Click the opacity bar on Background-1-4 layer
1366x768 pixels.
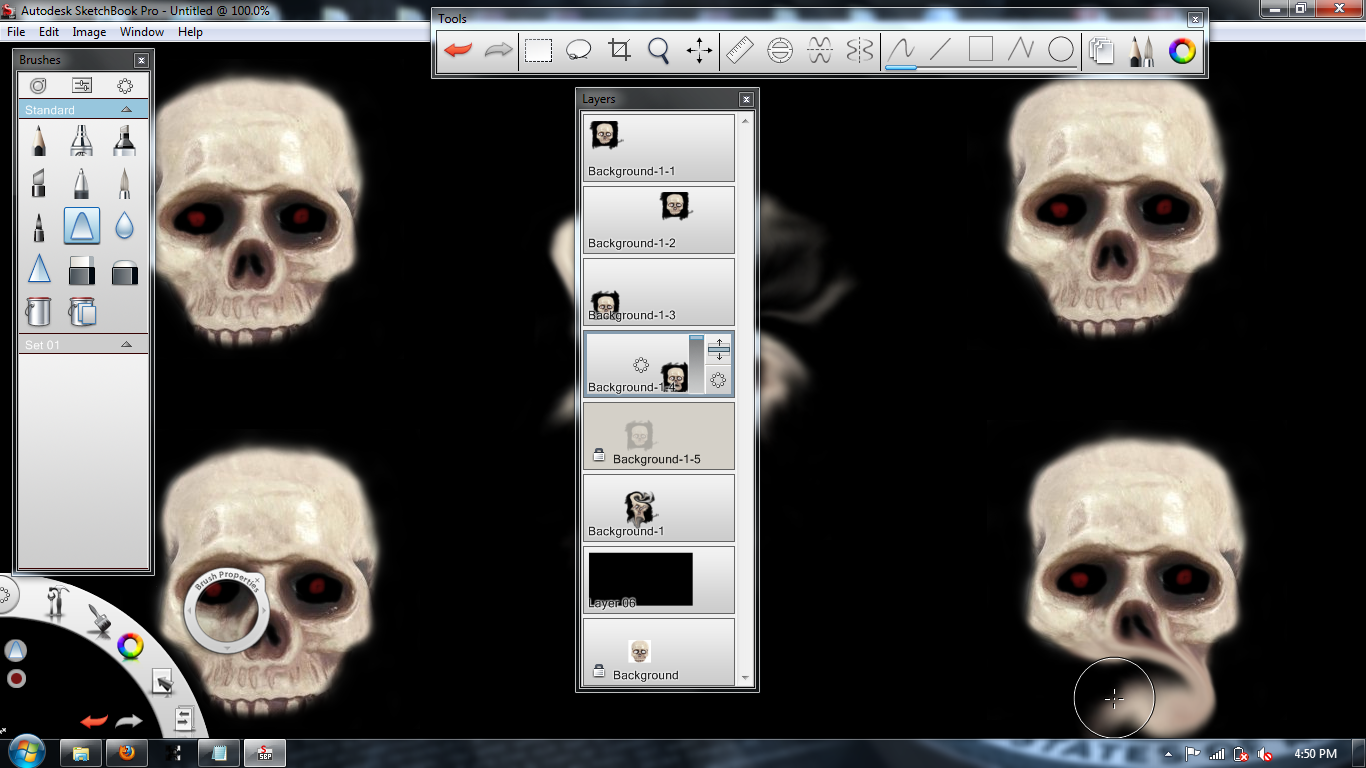[696, 364]
